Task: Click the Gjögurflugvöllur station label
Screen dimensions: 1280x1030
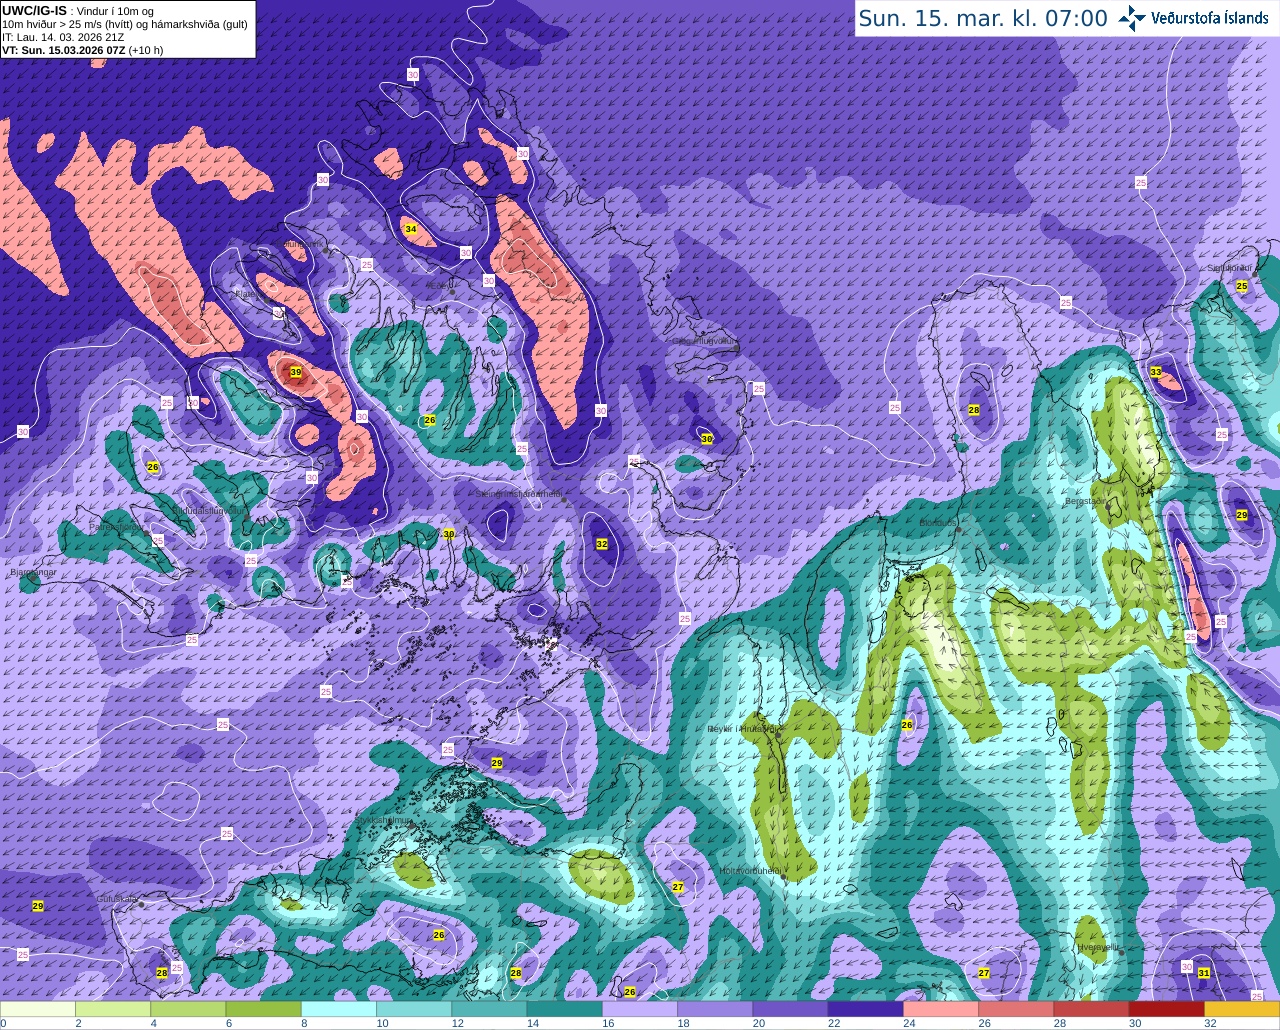Action: tap(705, 341)
